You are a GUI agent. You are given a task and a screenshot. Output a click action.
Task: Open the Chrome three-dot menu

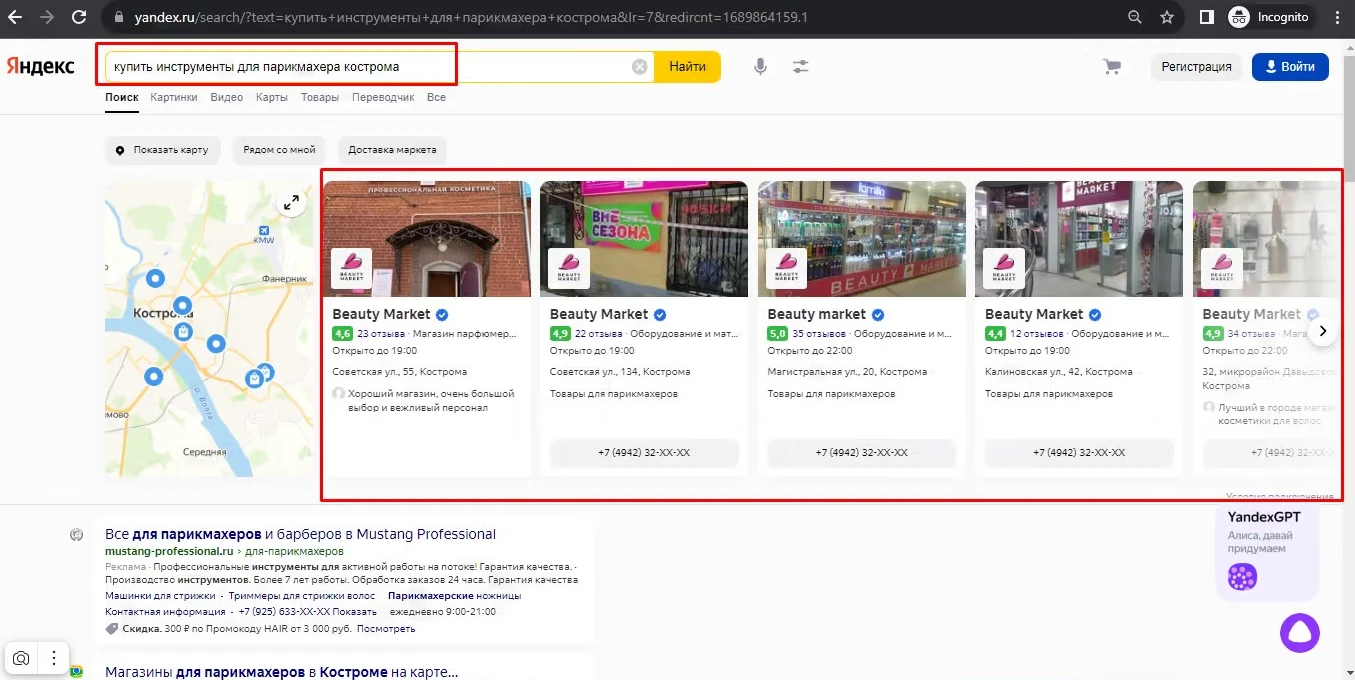1337,17
